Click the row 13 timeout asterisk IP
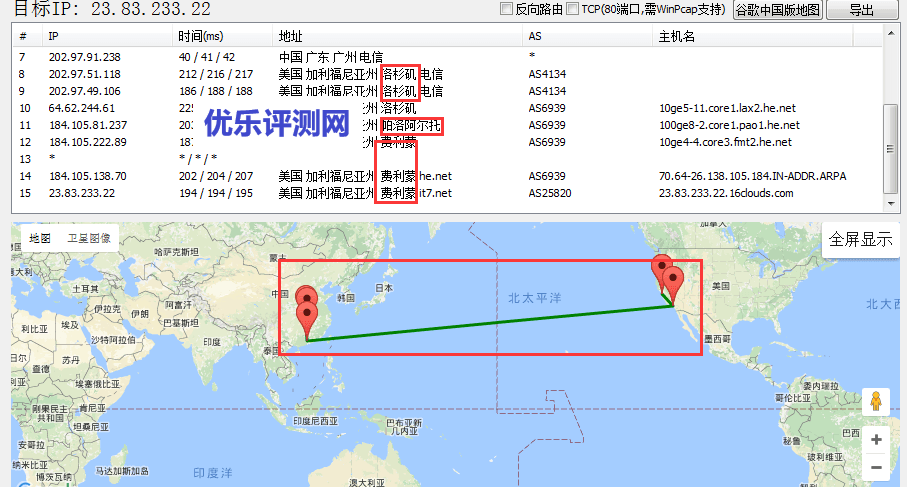The image size is (907, 487). point(52,158)
